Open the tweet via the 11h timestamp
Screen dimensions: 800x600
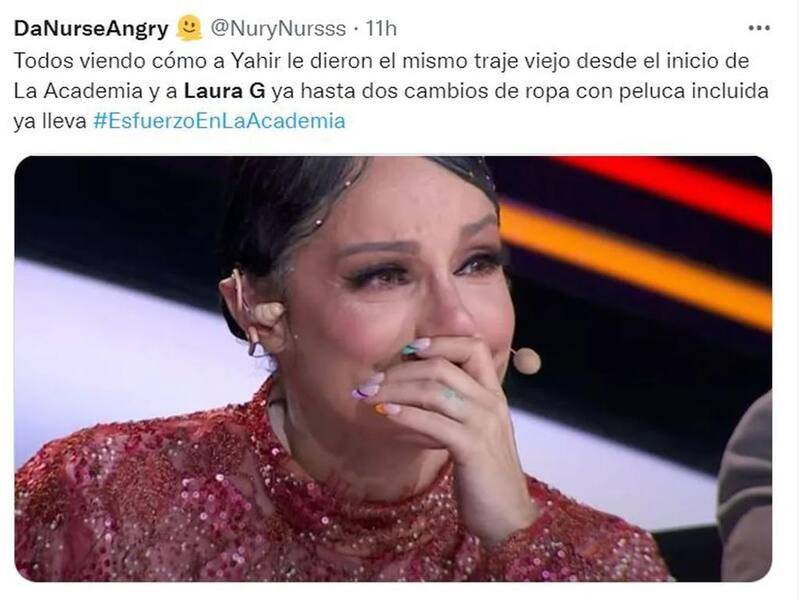[381, 29]
